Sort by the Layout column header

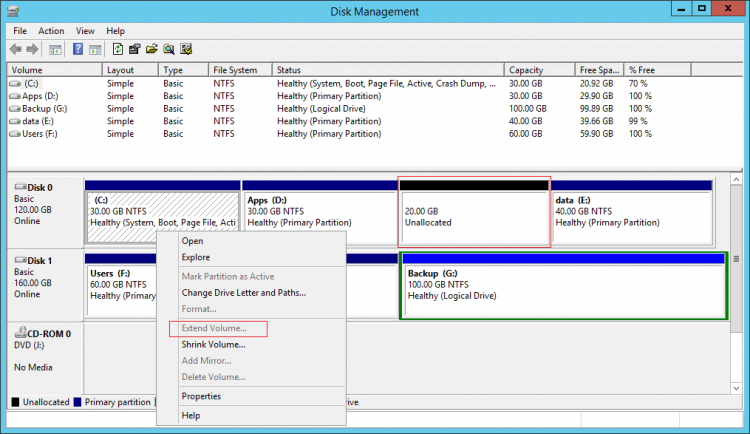[130, 70]
